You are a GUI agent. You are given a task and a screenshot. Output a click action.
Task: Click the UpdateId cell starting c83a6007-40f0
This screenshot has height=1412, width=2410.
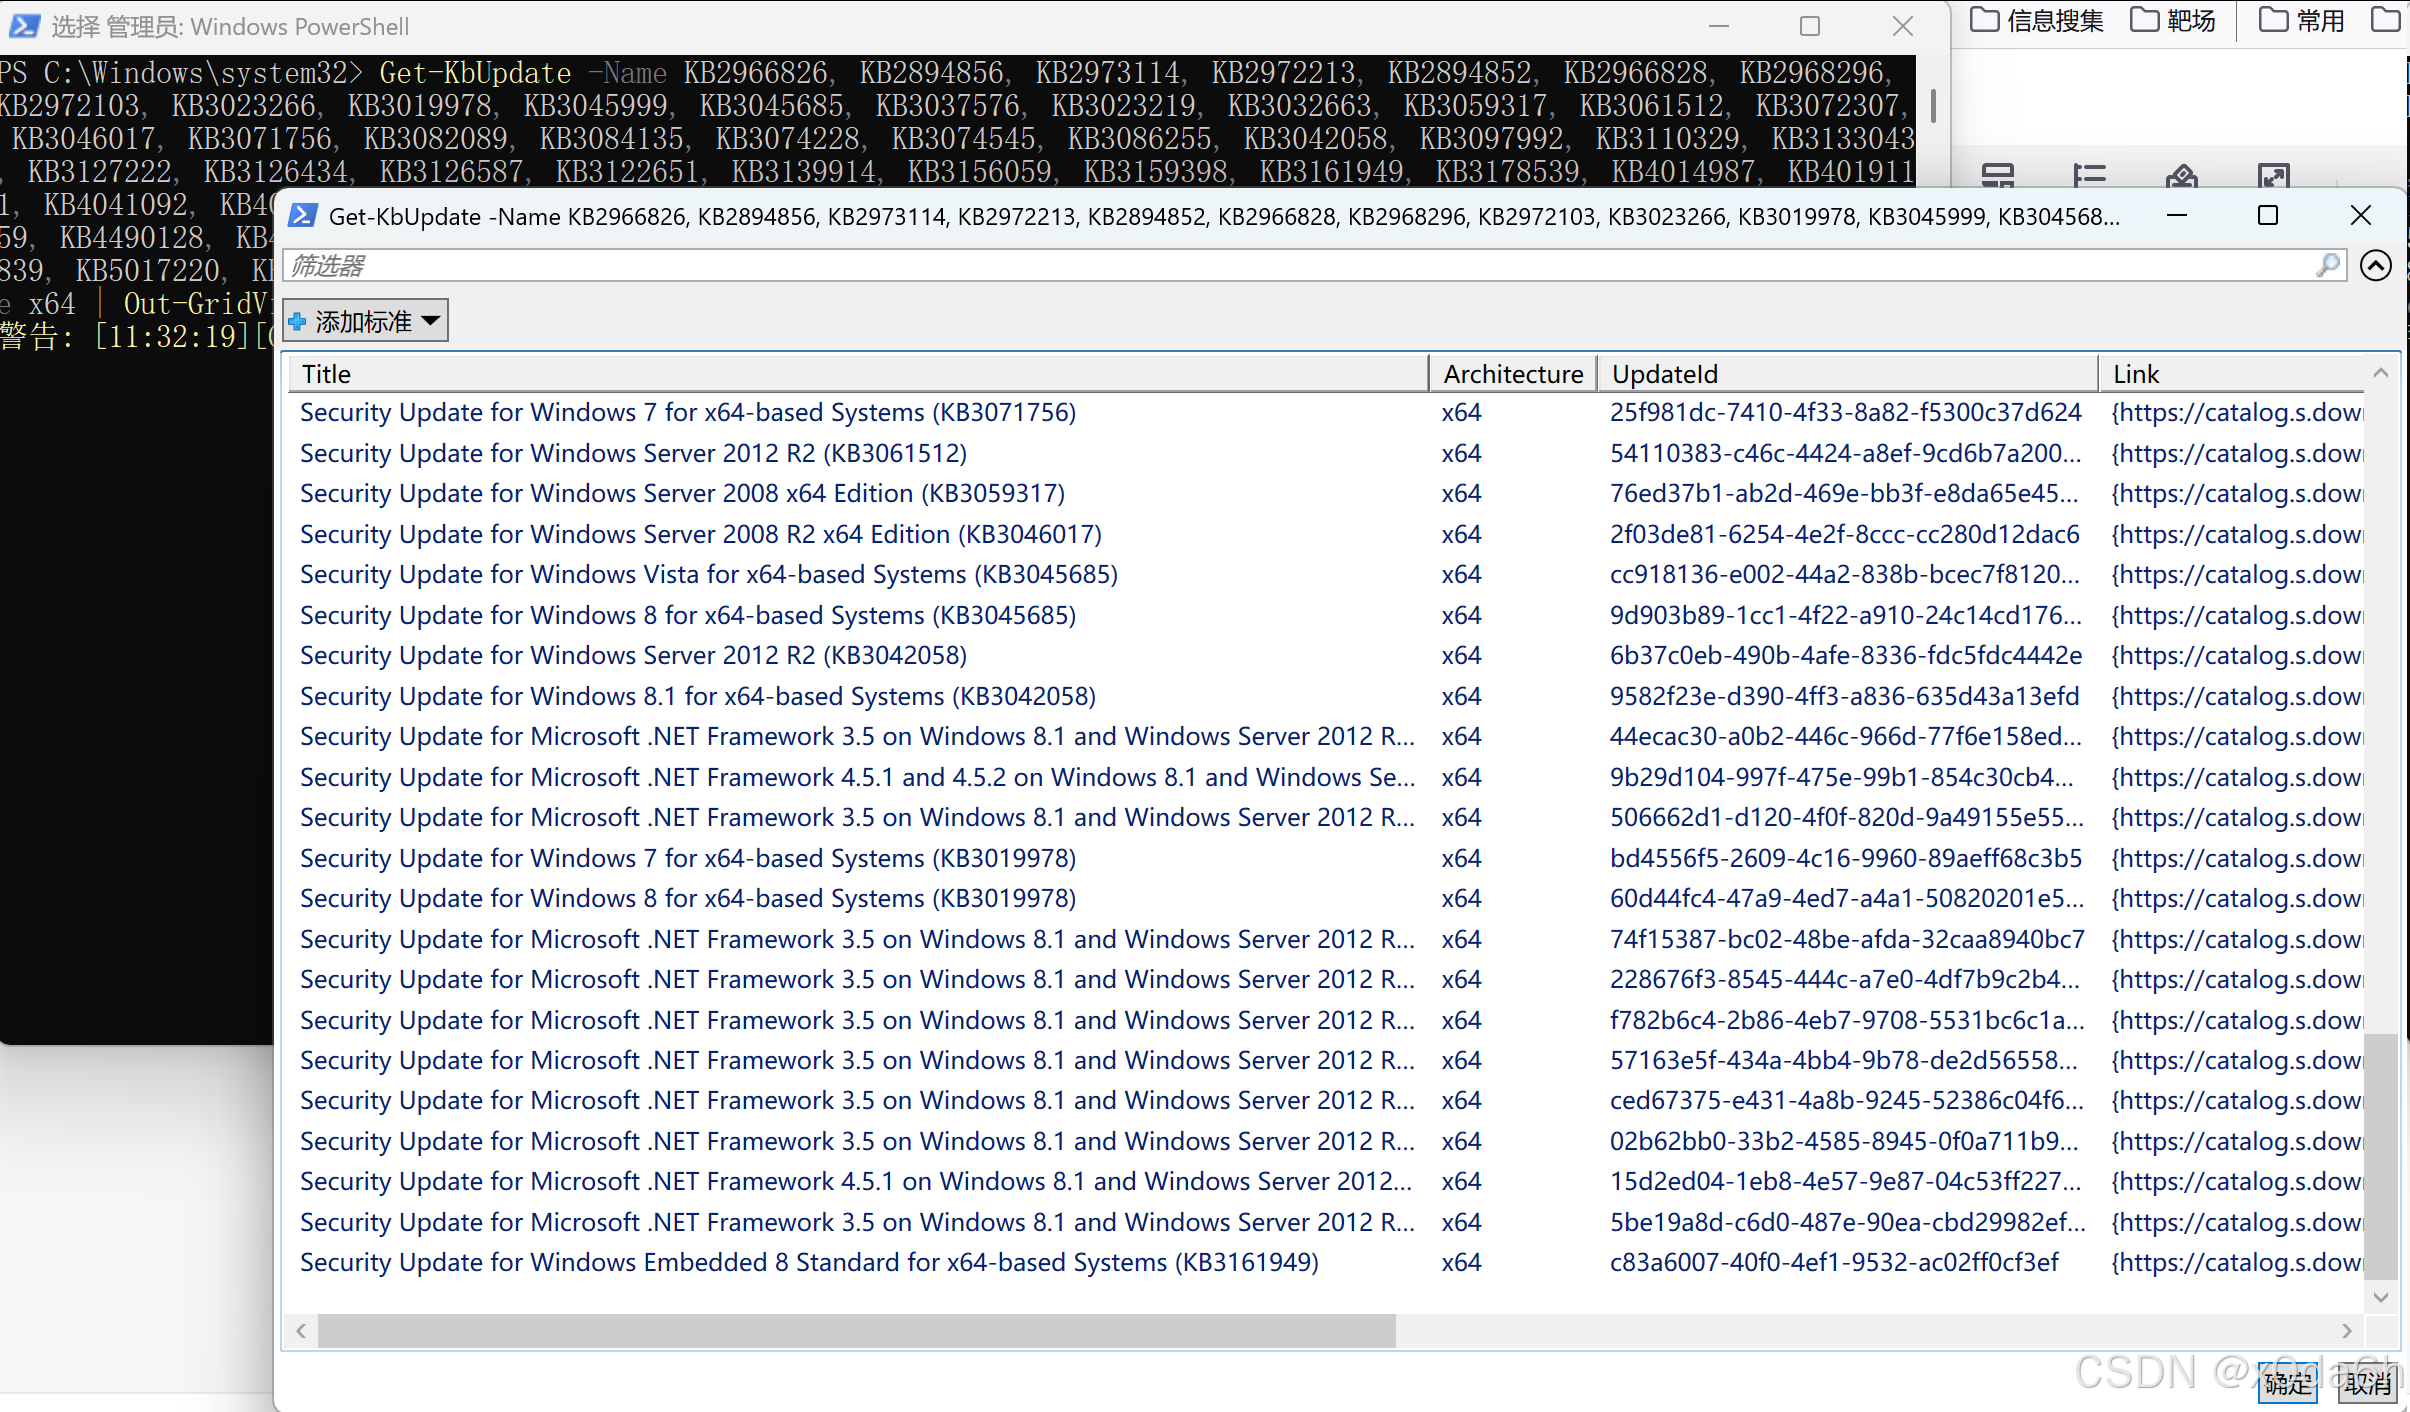pyautogui.click(x=1834, y=1263)
